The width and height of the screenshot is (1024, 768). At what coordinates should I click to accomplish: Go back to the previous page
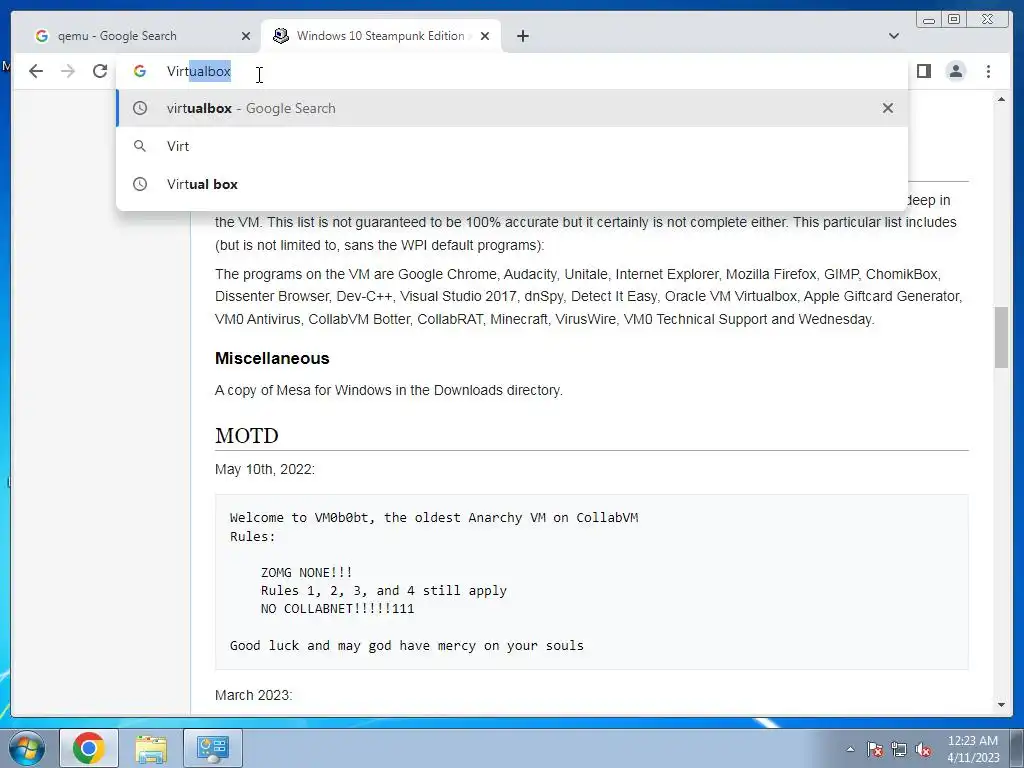coord(36,71)
